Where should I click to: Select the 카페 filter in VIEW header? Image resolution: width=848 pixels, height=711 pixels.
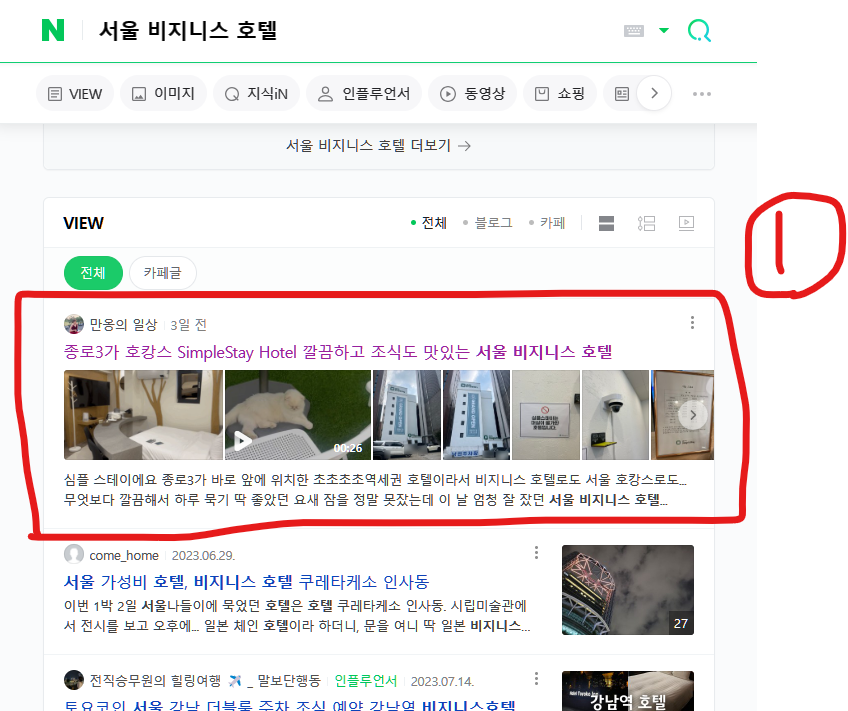pyautogui.click(x=547, y=223)
